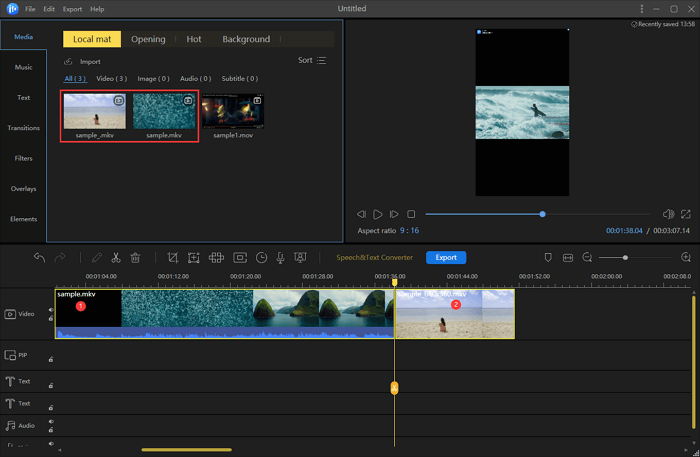Click the clock duration icon
The width and height of the screenshot is (700, 457).
coord(261,257)
